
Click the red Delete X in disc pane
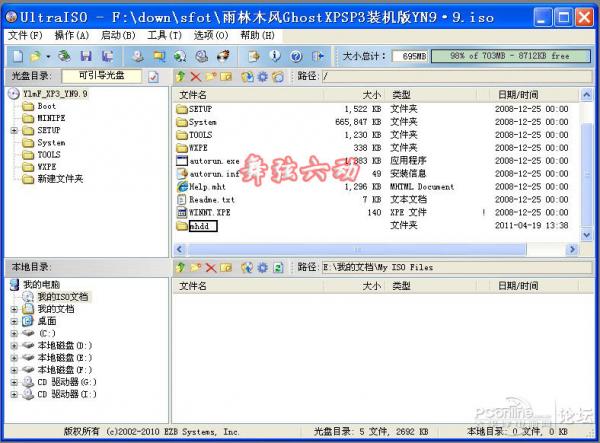[196, 77]
